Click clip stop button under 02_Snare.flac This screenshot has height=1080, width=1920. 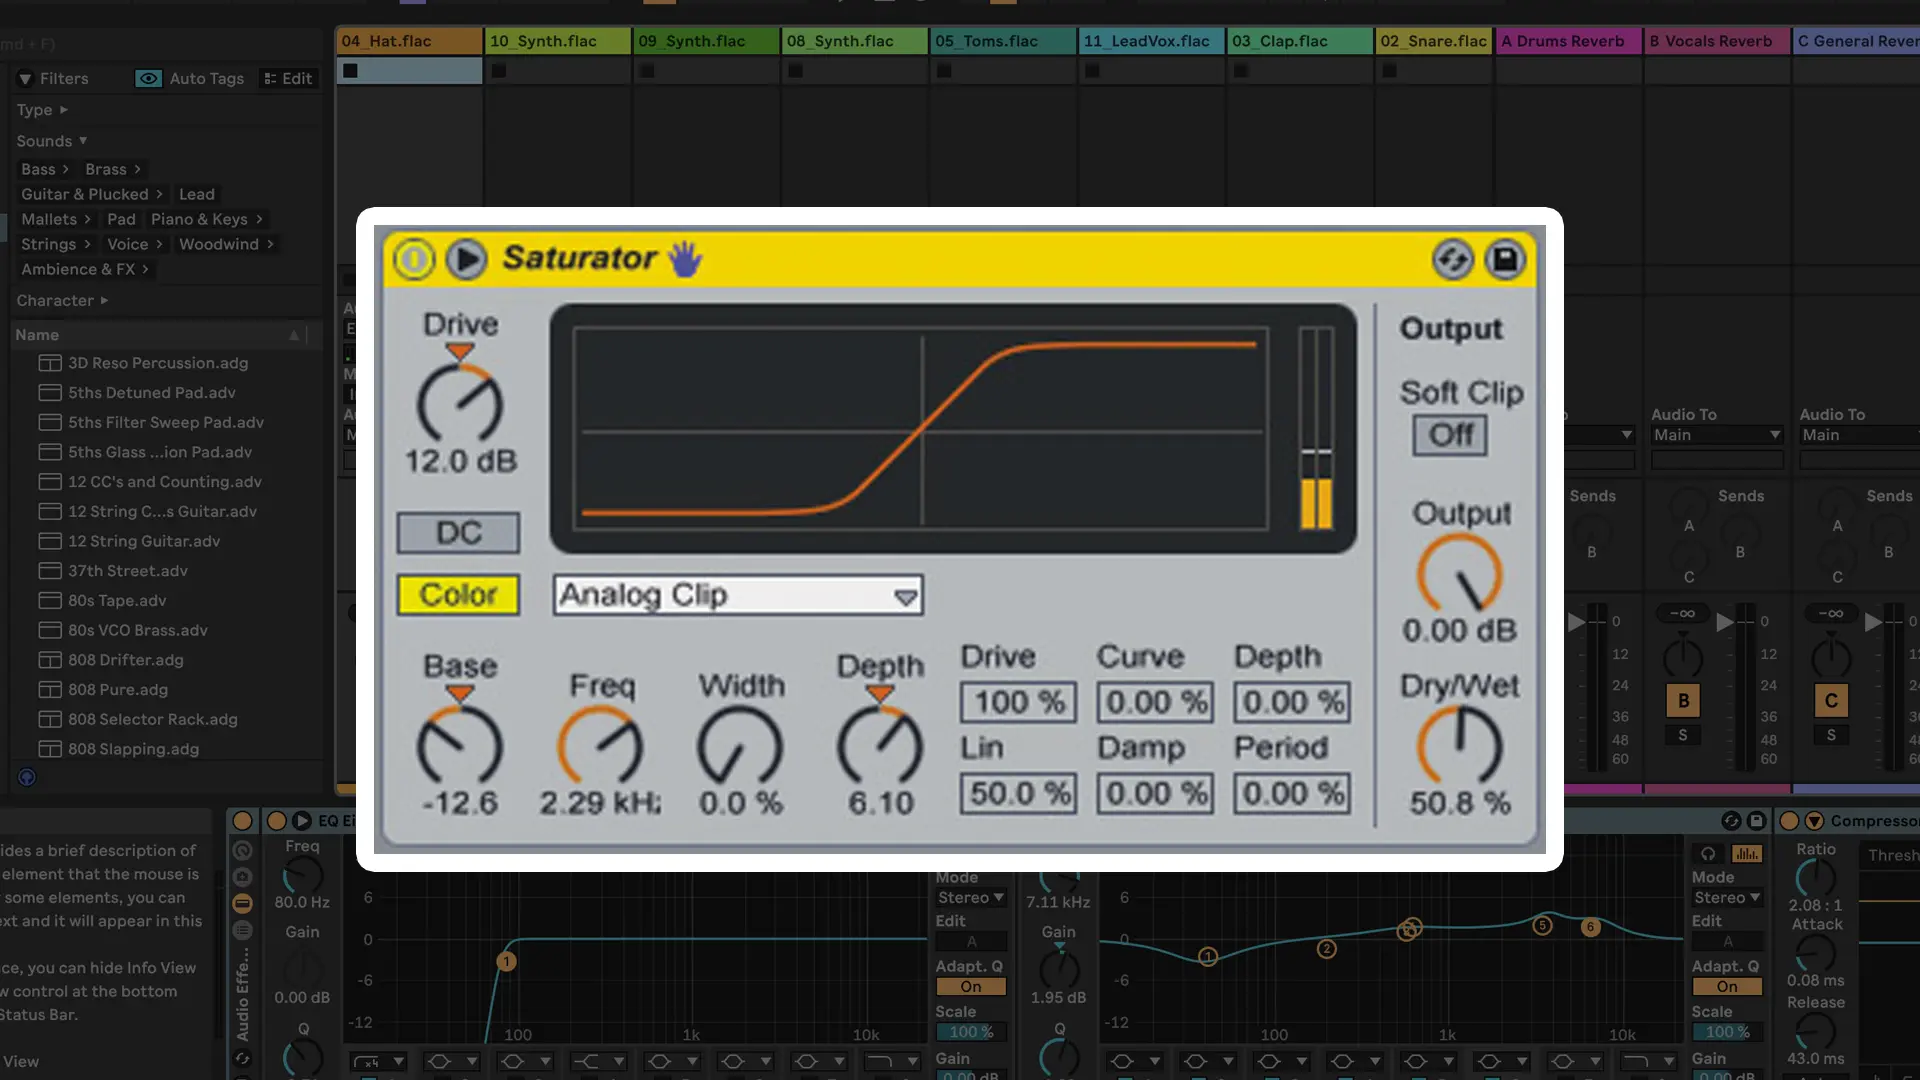(x=1389, y=71)
